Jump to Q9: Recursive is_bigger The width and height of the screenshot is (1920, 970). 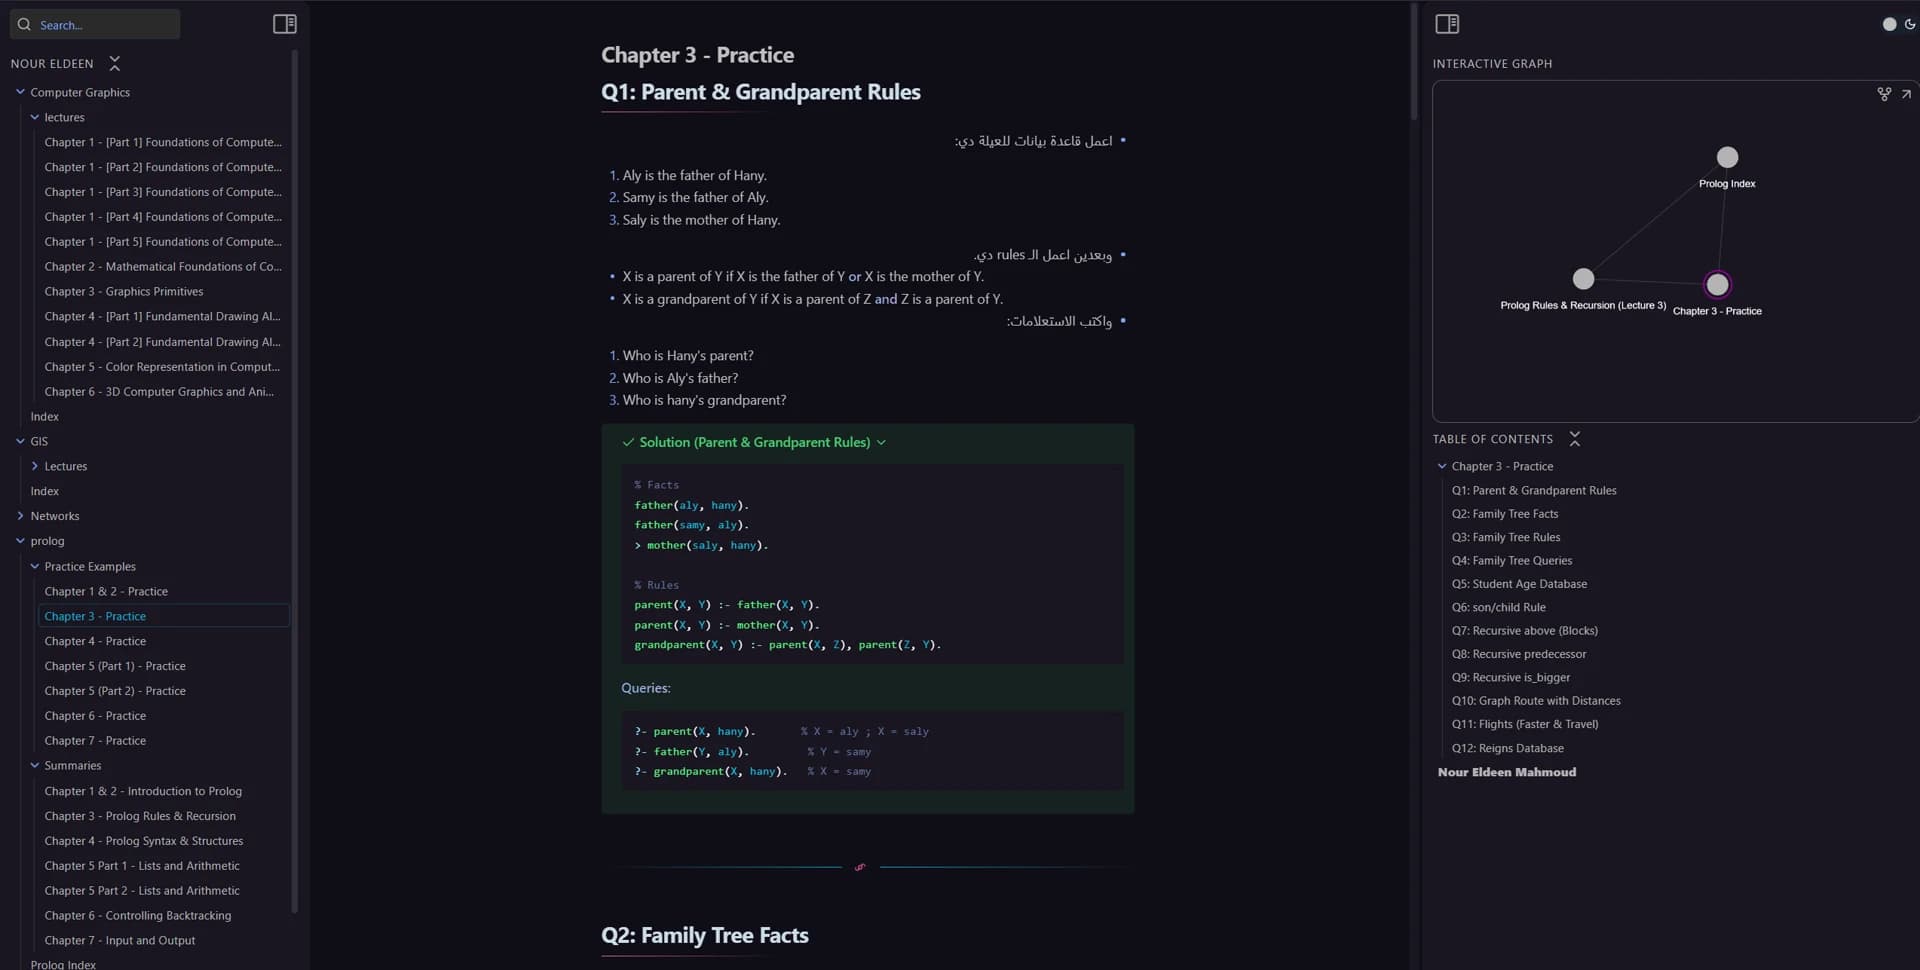pos(1511,678)
